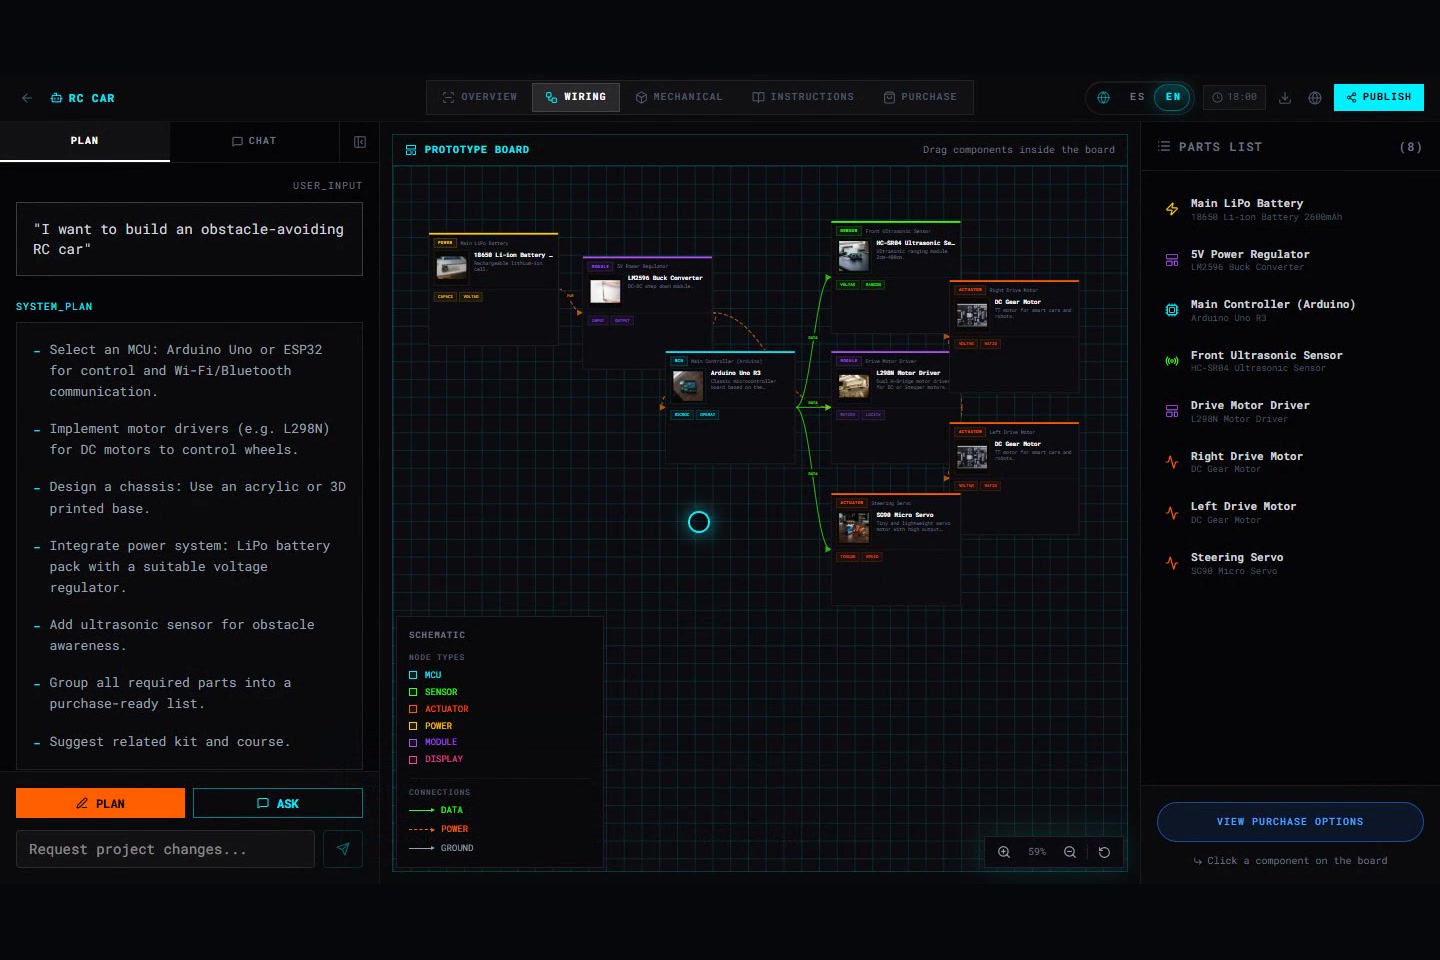Click the download icon in top bar
The width and height of the screenshot is (1440, 960).
tap(1285, 97)
